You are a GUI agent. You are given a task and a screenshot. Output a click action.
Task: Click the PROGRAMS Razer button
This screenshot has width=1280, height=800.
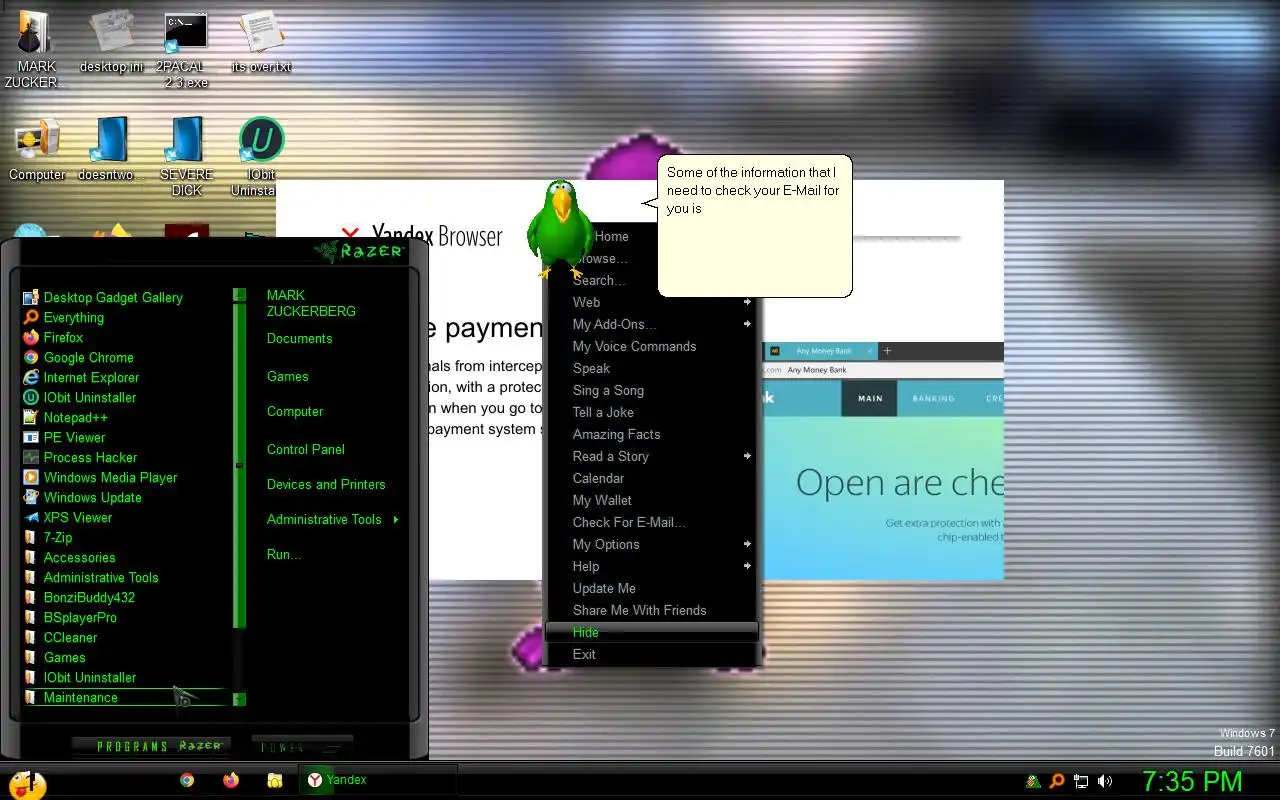tap(151, 746)
